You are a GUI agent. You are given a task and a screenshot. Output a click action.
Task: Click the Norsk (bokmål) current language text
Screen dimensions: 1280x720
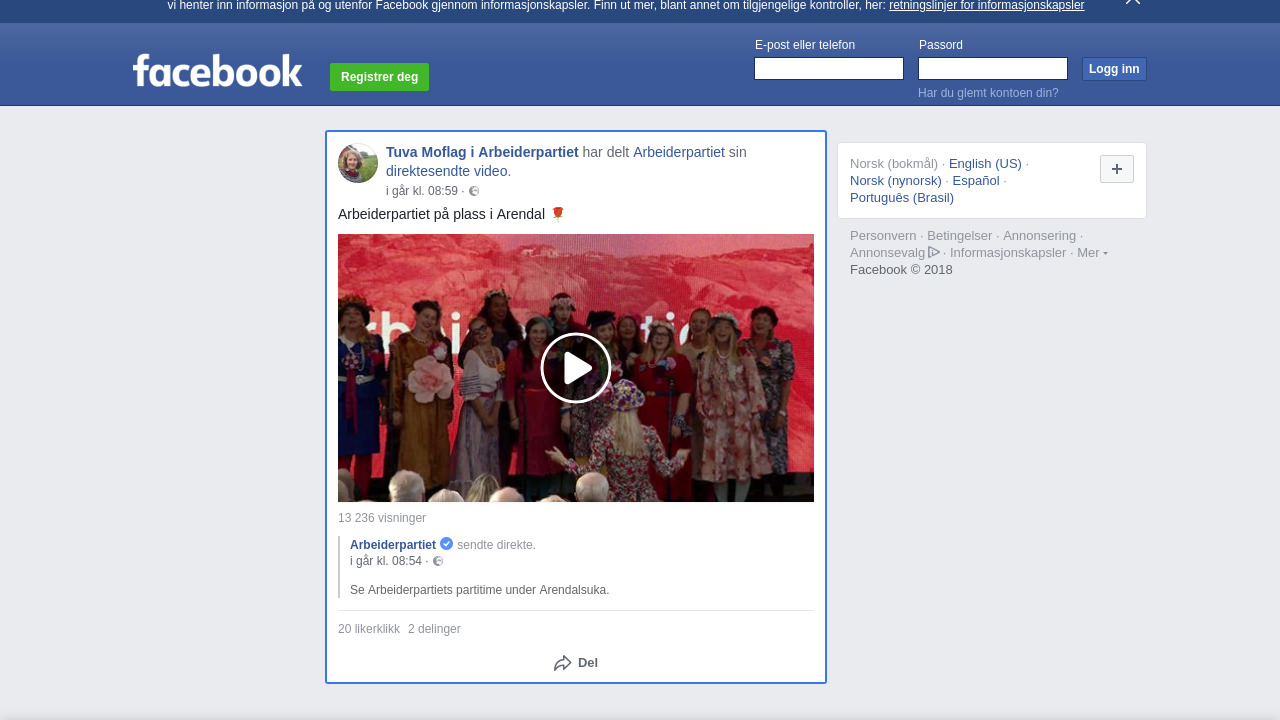(x=894, y=164)
